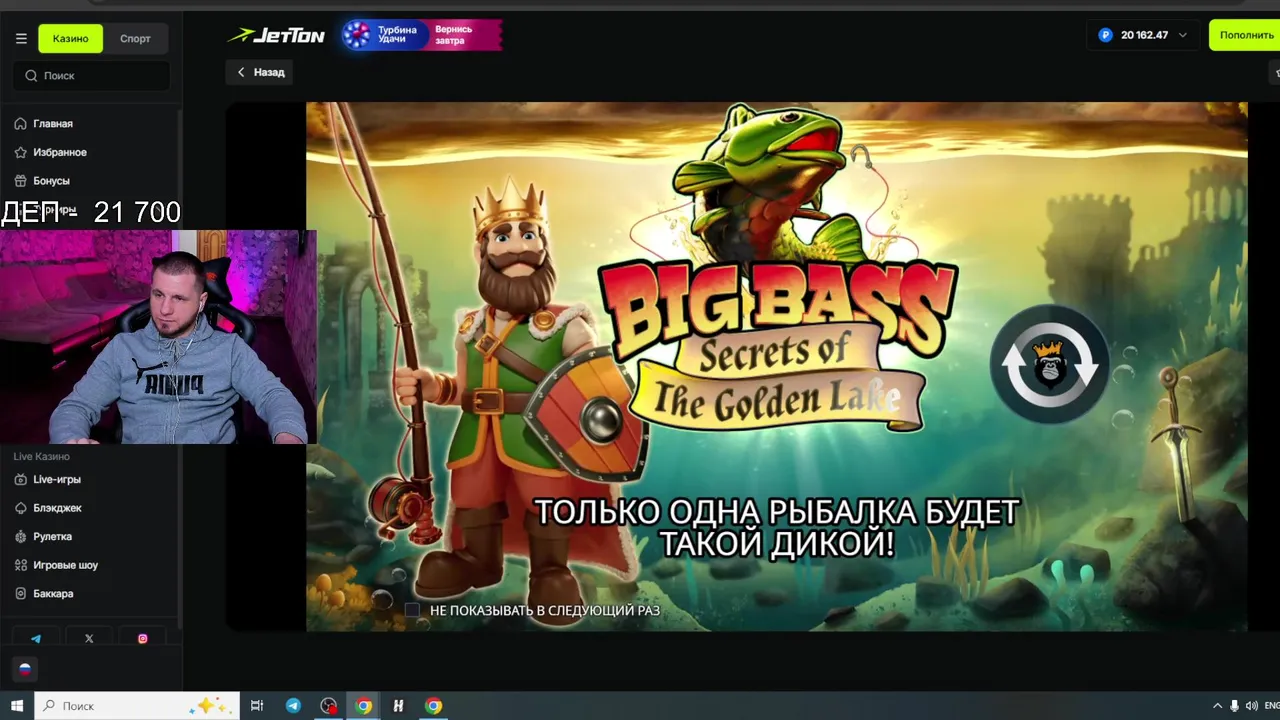Click the microphone icon in the system tray
Image resolution: width=1280 pixels, height=720 pixels.
tap(1234, 706)
